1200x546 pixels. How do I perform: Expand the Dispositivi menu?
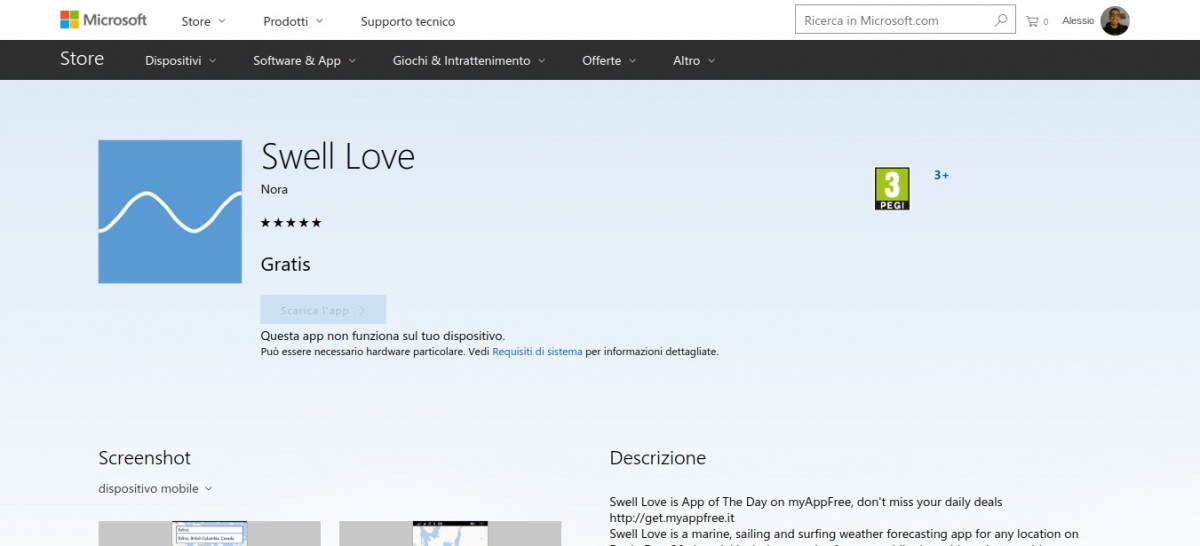[180, 61]
